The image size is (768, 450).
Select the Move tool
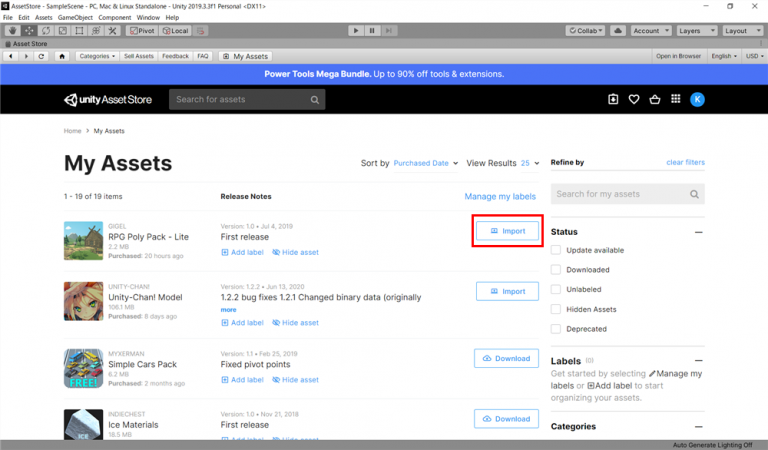[x=29, y=30]
